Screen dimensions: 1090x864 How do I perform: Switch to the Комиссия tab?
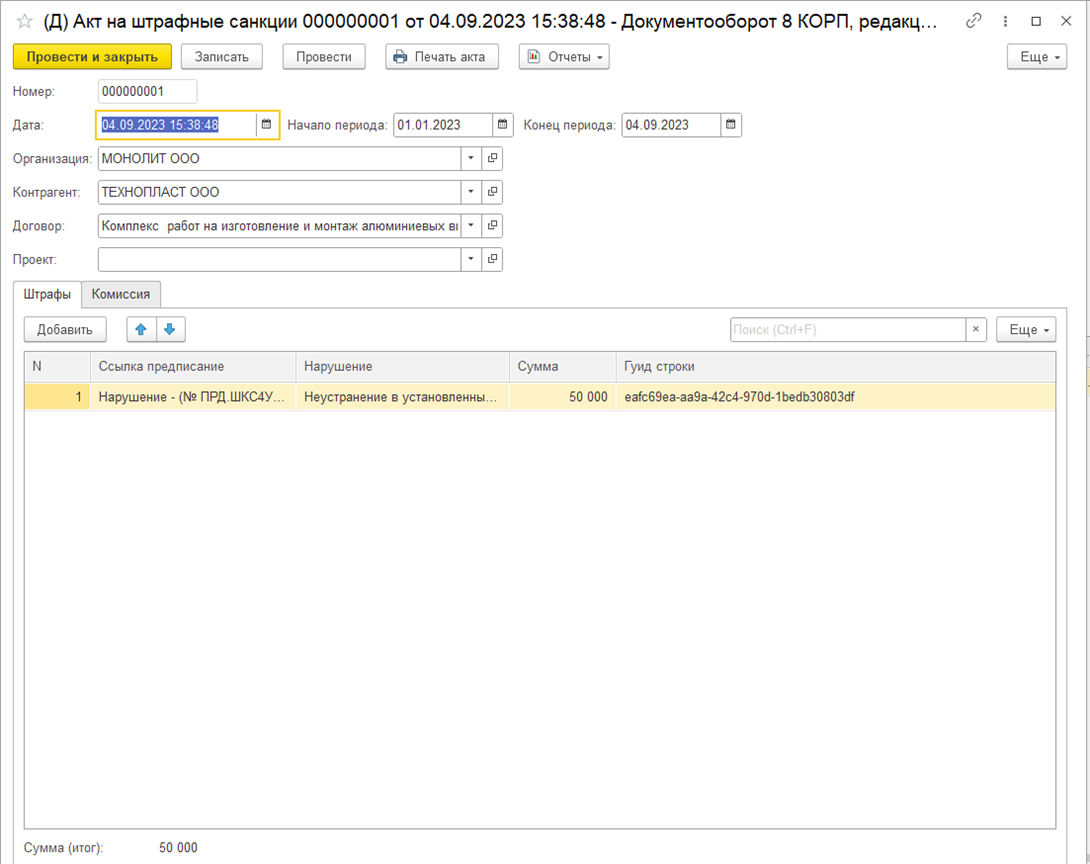pos(121,295)
